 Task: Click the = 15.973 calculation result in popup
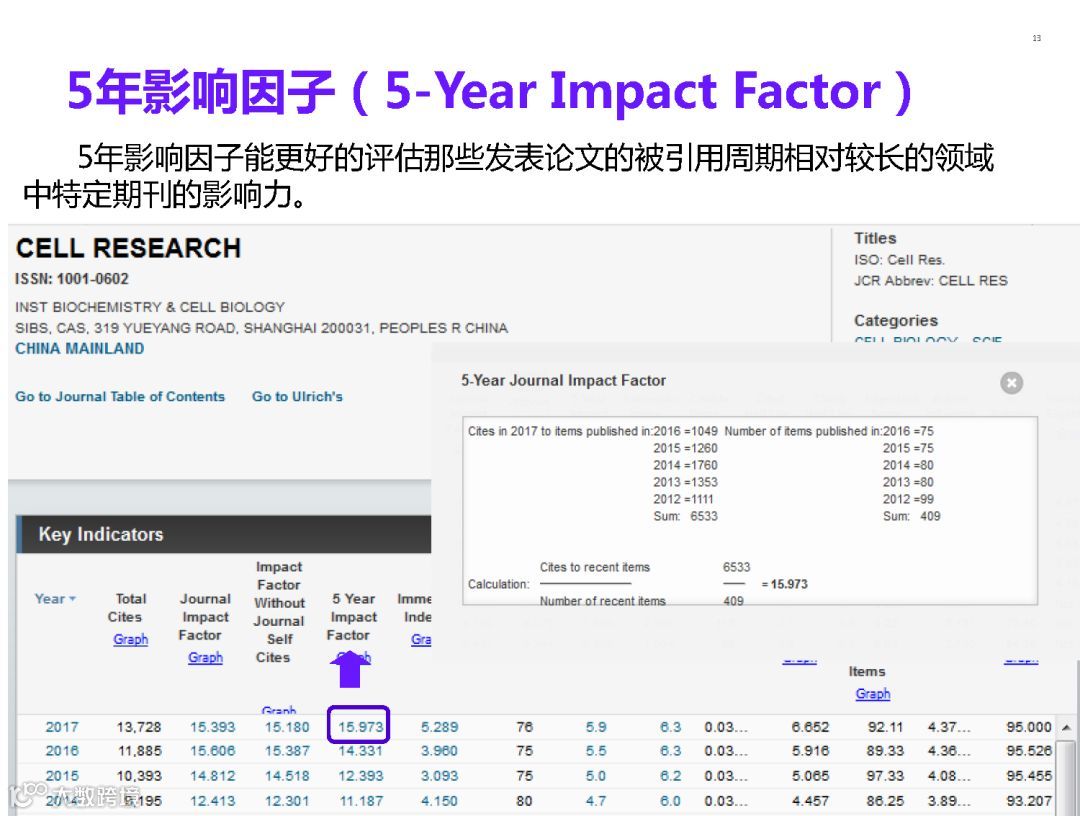pyautogui.click(x=785, y=584)
